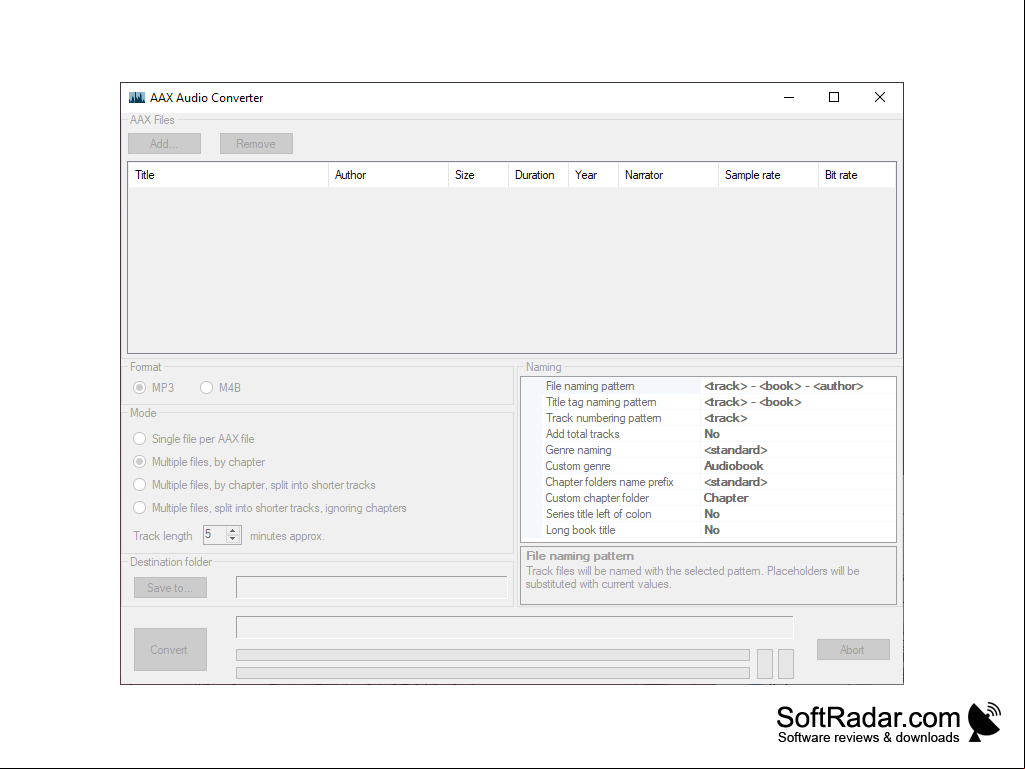Image resolution: width=1025 pixels, height=769 pixels.
Task: Close the AAX Audio Converter window
Action: 880,97
